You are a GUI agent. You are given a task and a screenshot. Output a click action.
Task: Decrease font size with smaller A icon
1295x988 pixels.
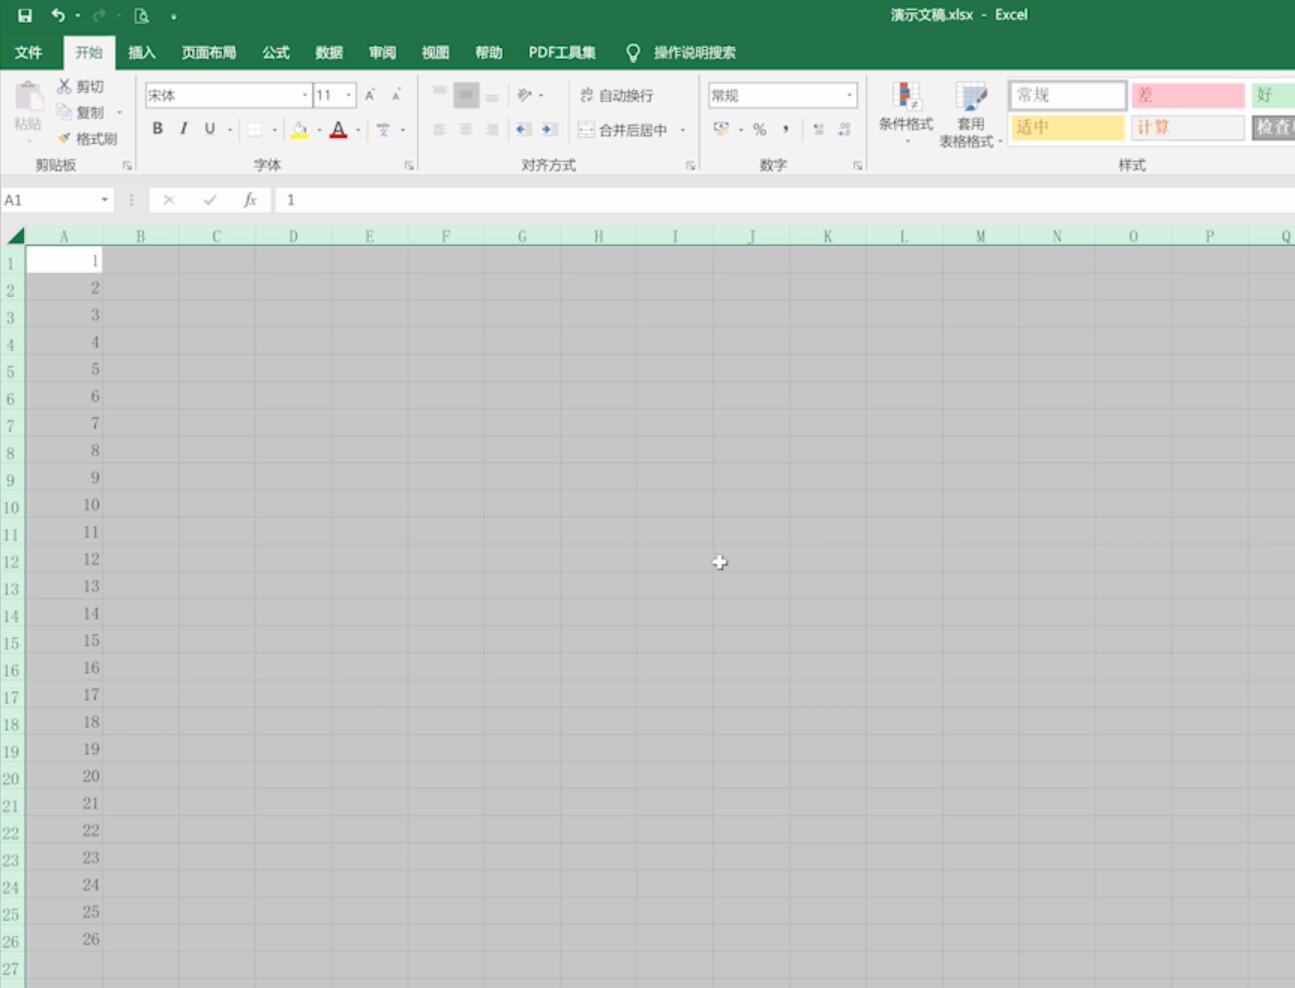[x=396, y=95]
